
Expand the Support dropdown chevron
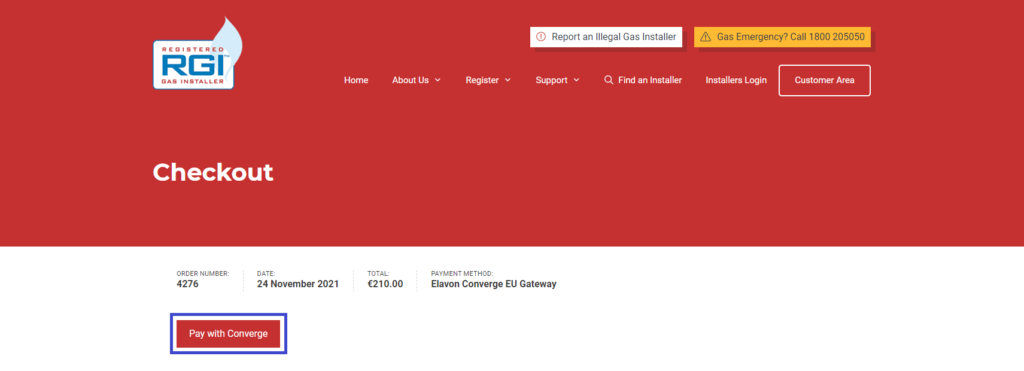pos(577,80)
